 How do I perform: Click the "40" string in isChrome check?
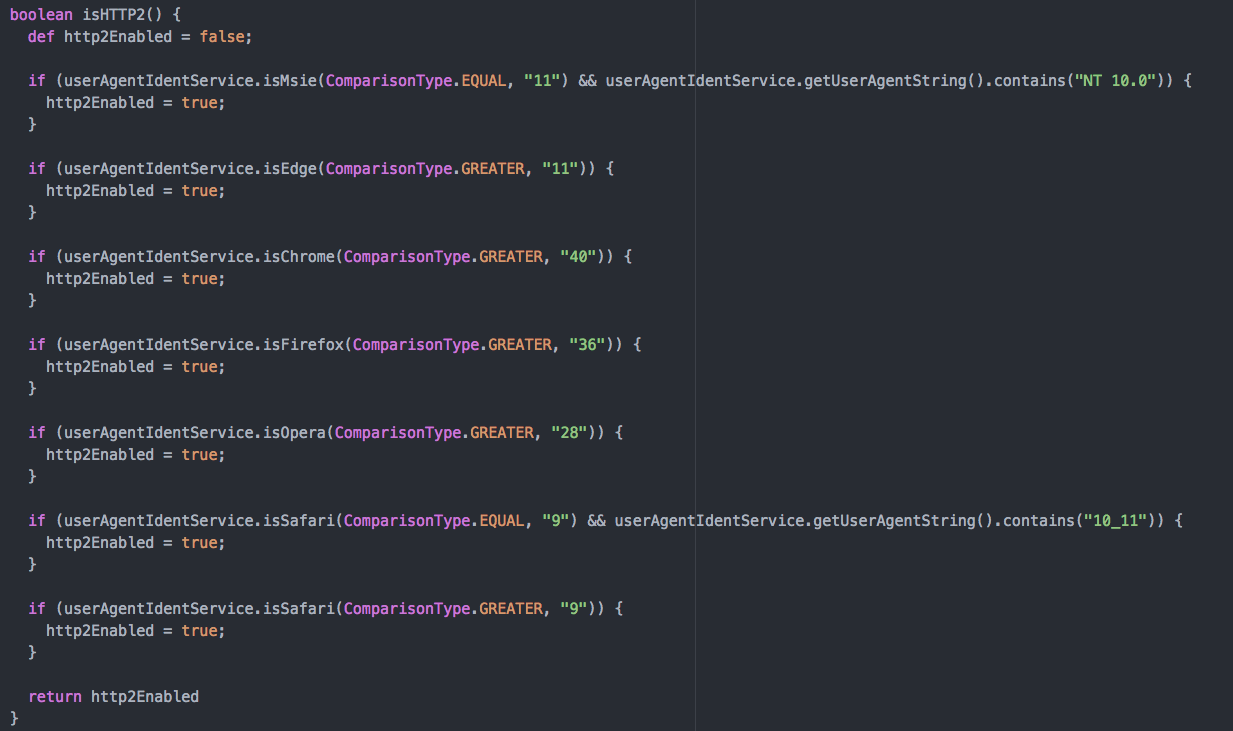579,257
